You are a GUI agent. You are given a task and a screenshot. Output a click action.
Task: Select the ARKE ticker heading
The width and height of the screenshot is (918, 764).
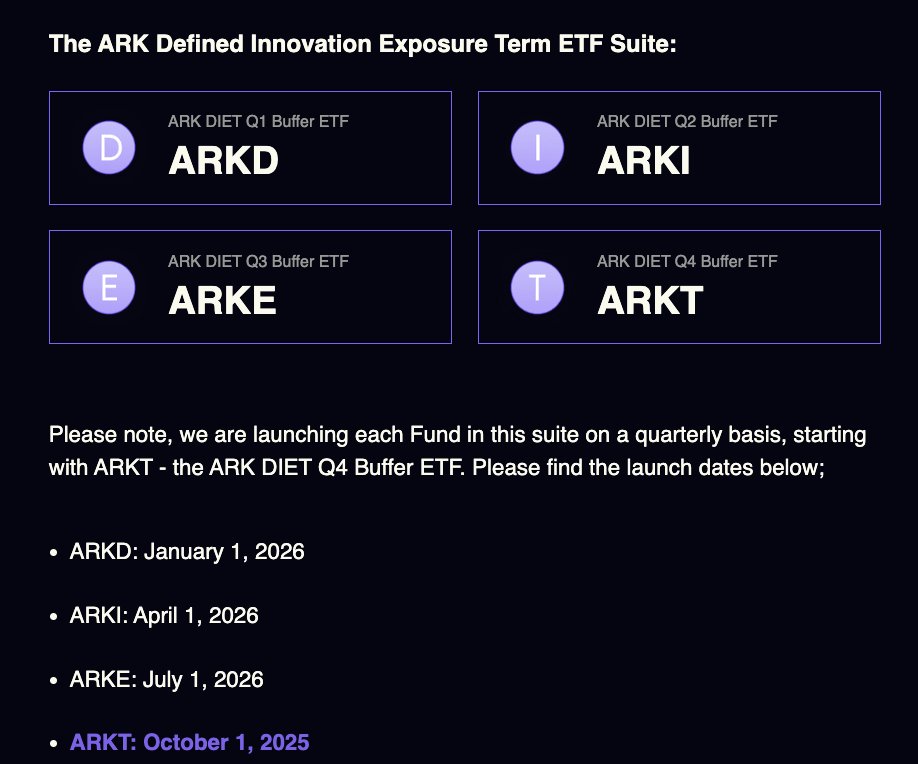click(222, 300)
